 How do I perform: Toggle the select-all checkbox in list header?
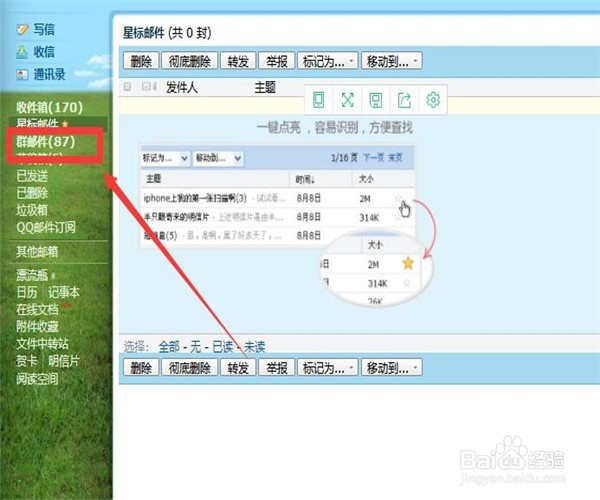[x=127, y=87]
